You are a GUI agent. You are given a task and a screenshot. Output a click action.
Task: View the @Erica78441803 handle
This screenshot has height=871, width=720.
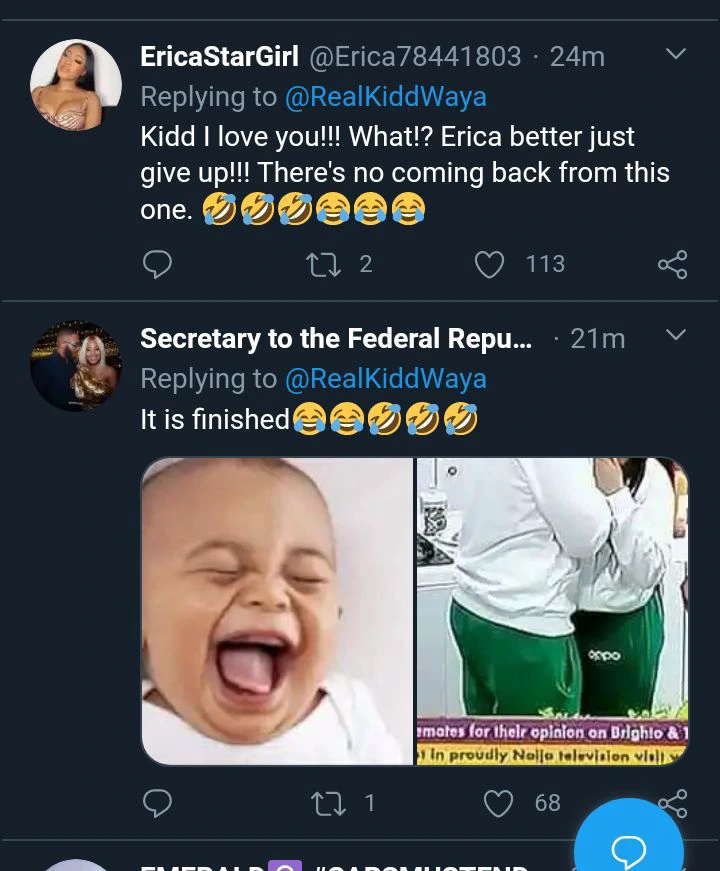tap(415, 57)
